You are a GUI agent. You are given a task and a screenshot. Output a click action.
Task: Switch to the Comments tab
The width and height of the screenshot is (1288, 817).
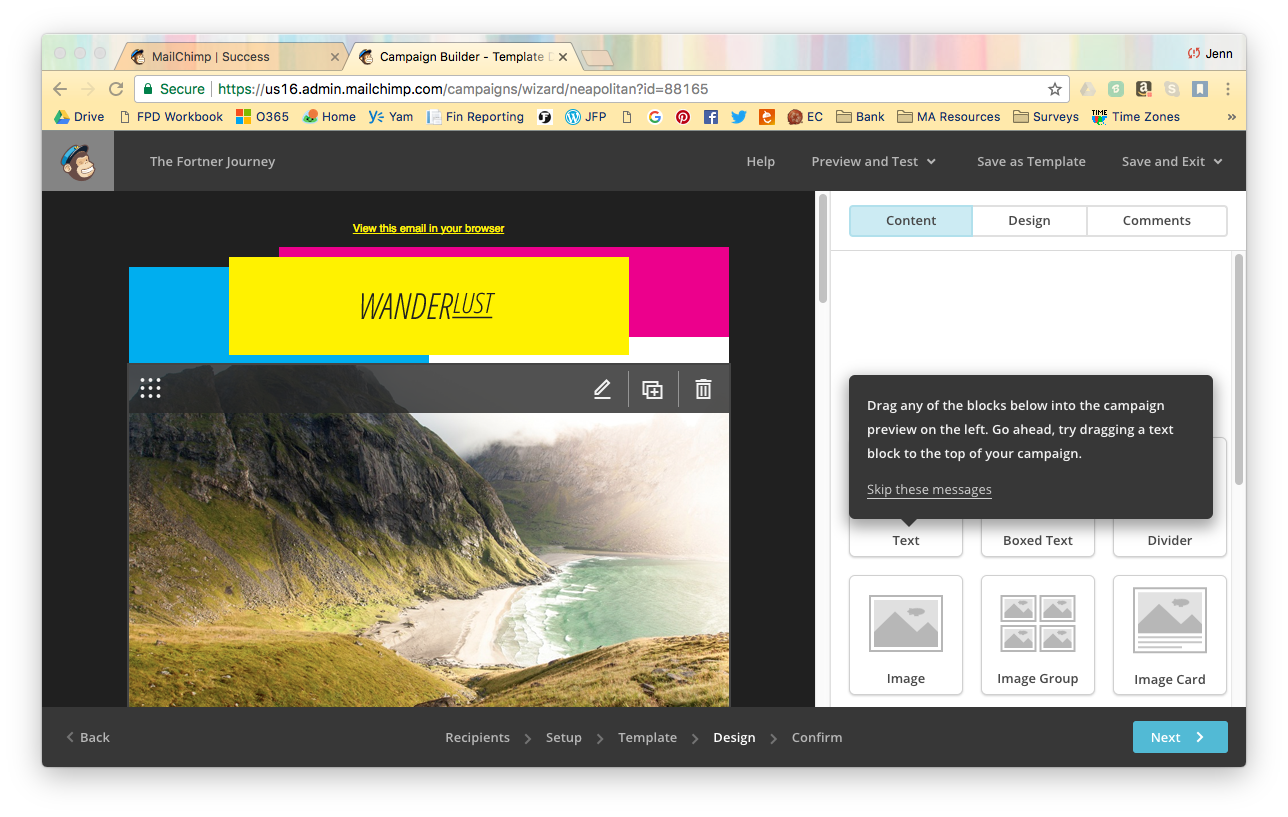point(1156,220)
